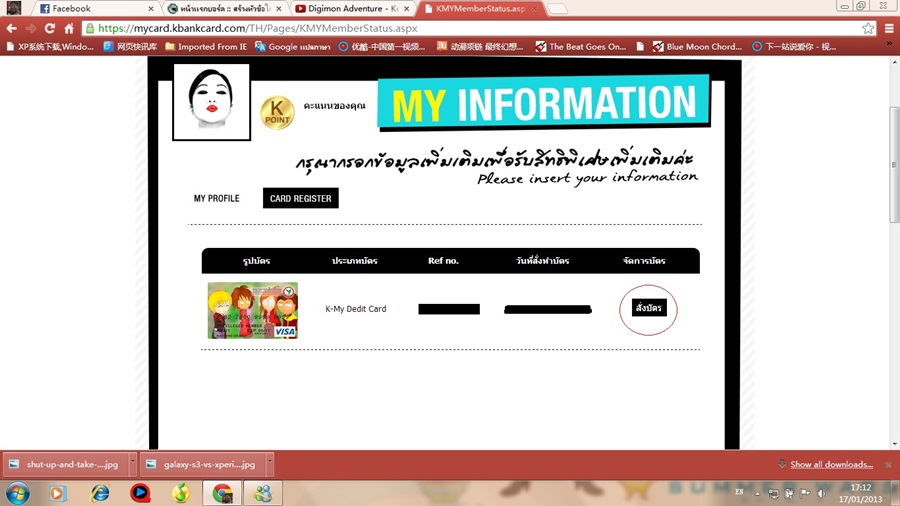Expand options for galaxy-s3-vs-xperi download
Screen dimensions: 900x506
tap(270, 464)
